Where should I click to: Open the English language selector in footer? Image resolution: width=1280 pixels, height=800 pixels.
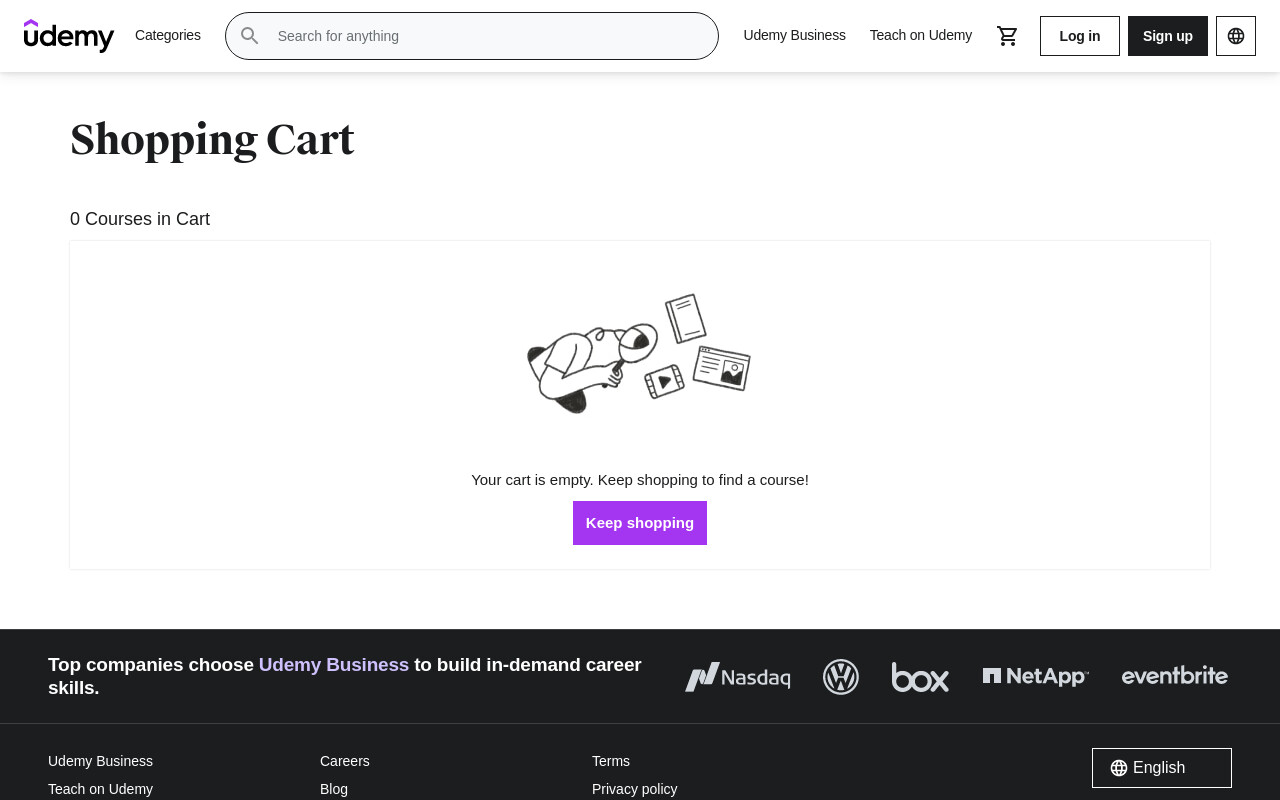click(x=1162, y=768)
